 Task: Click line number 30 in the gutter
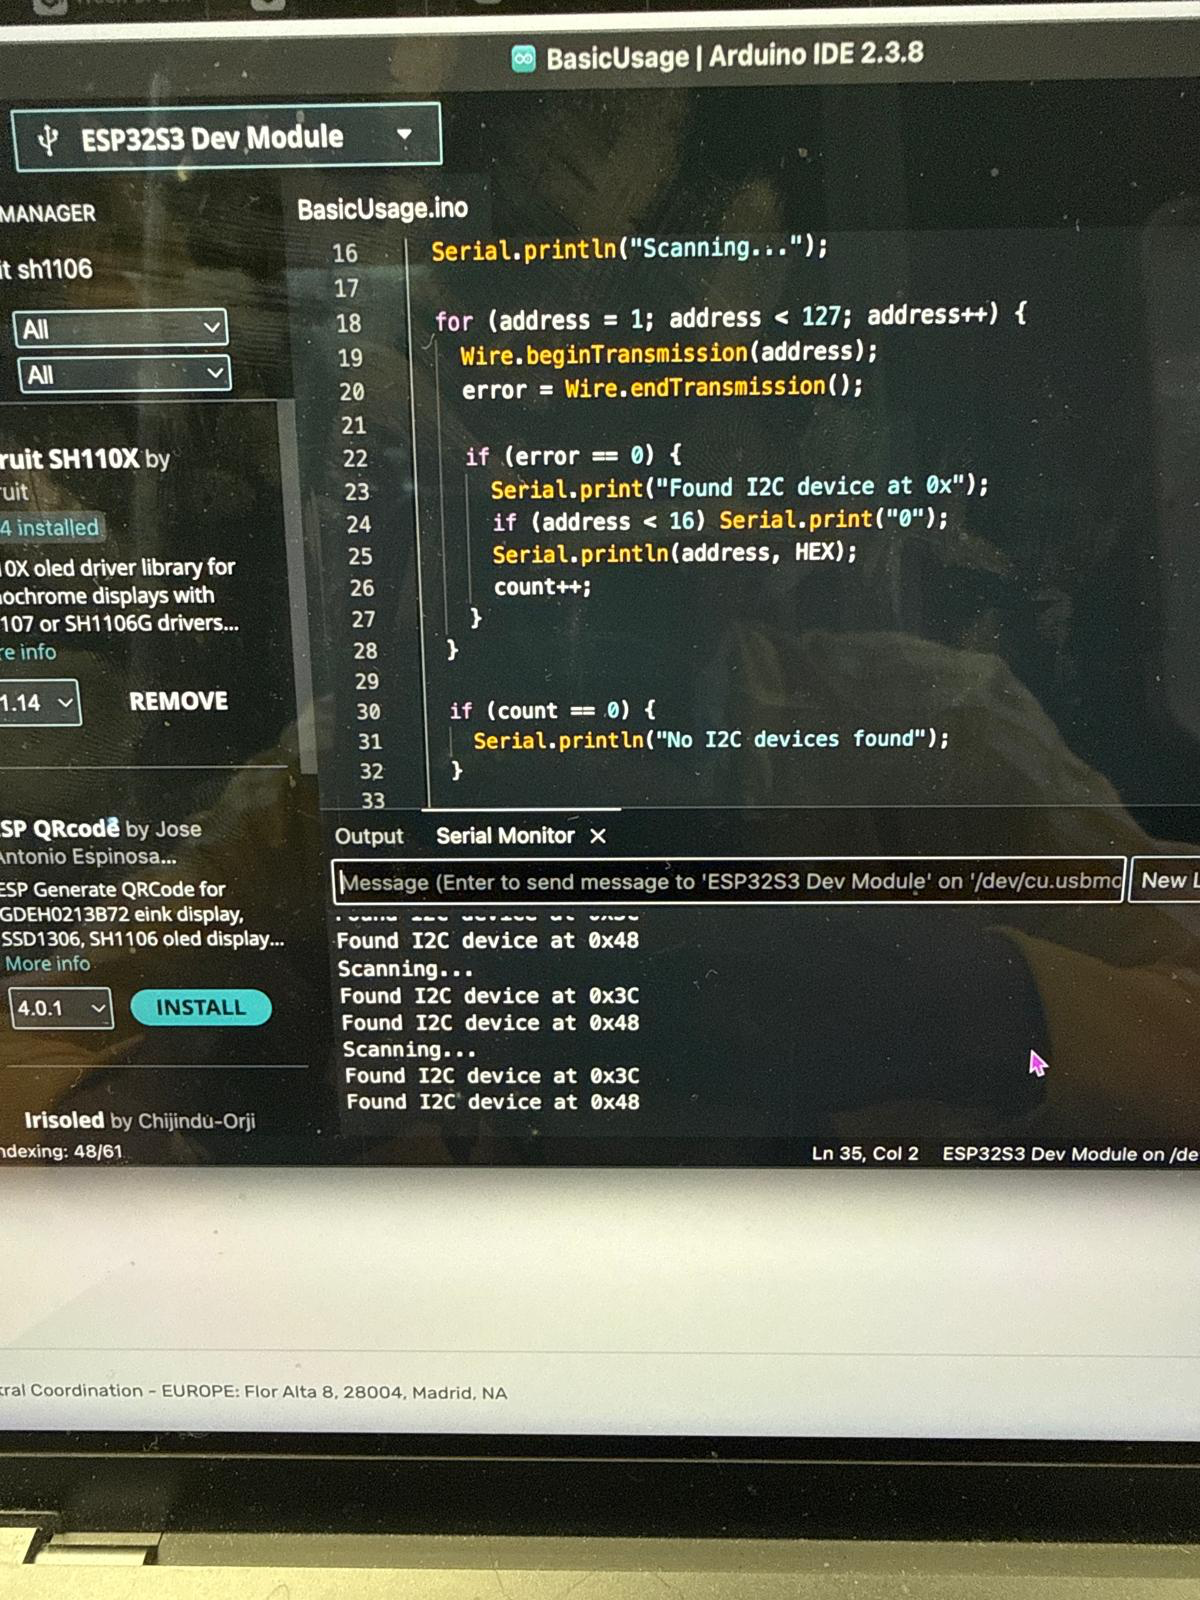click(x=368, y=711)
